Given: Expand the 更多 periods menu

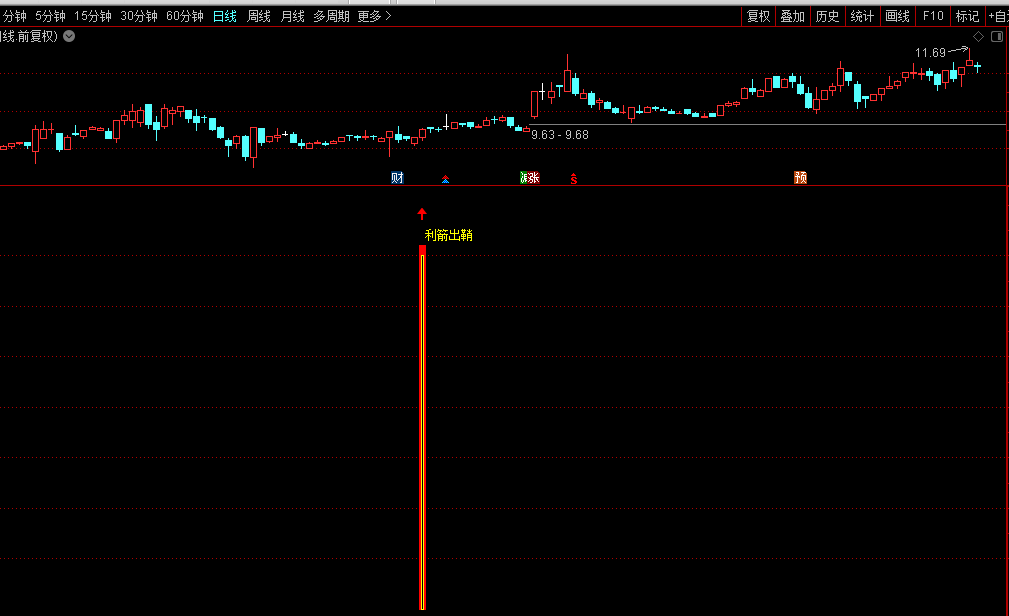Looking at the screenshot, I should 374,16.
